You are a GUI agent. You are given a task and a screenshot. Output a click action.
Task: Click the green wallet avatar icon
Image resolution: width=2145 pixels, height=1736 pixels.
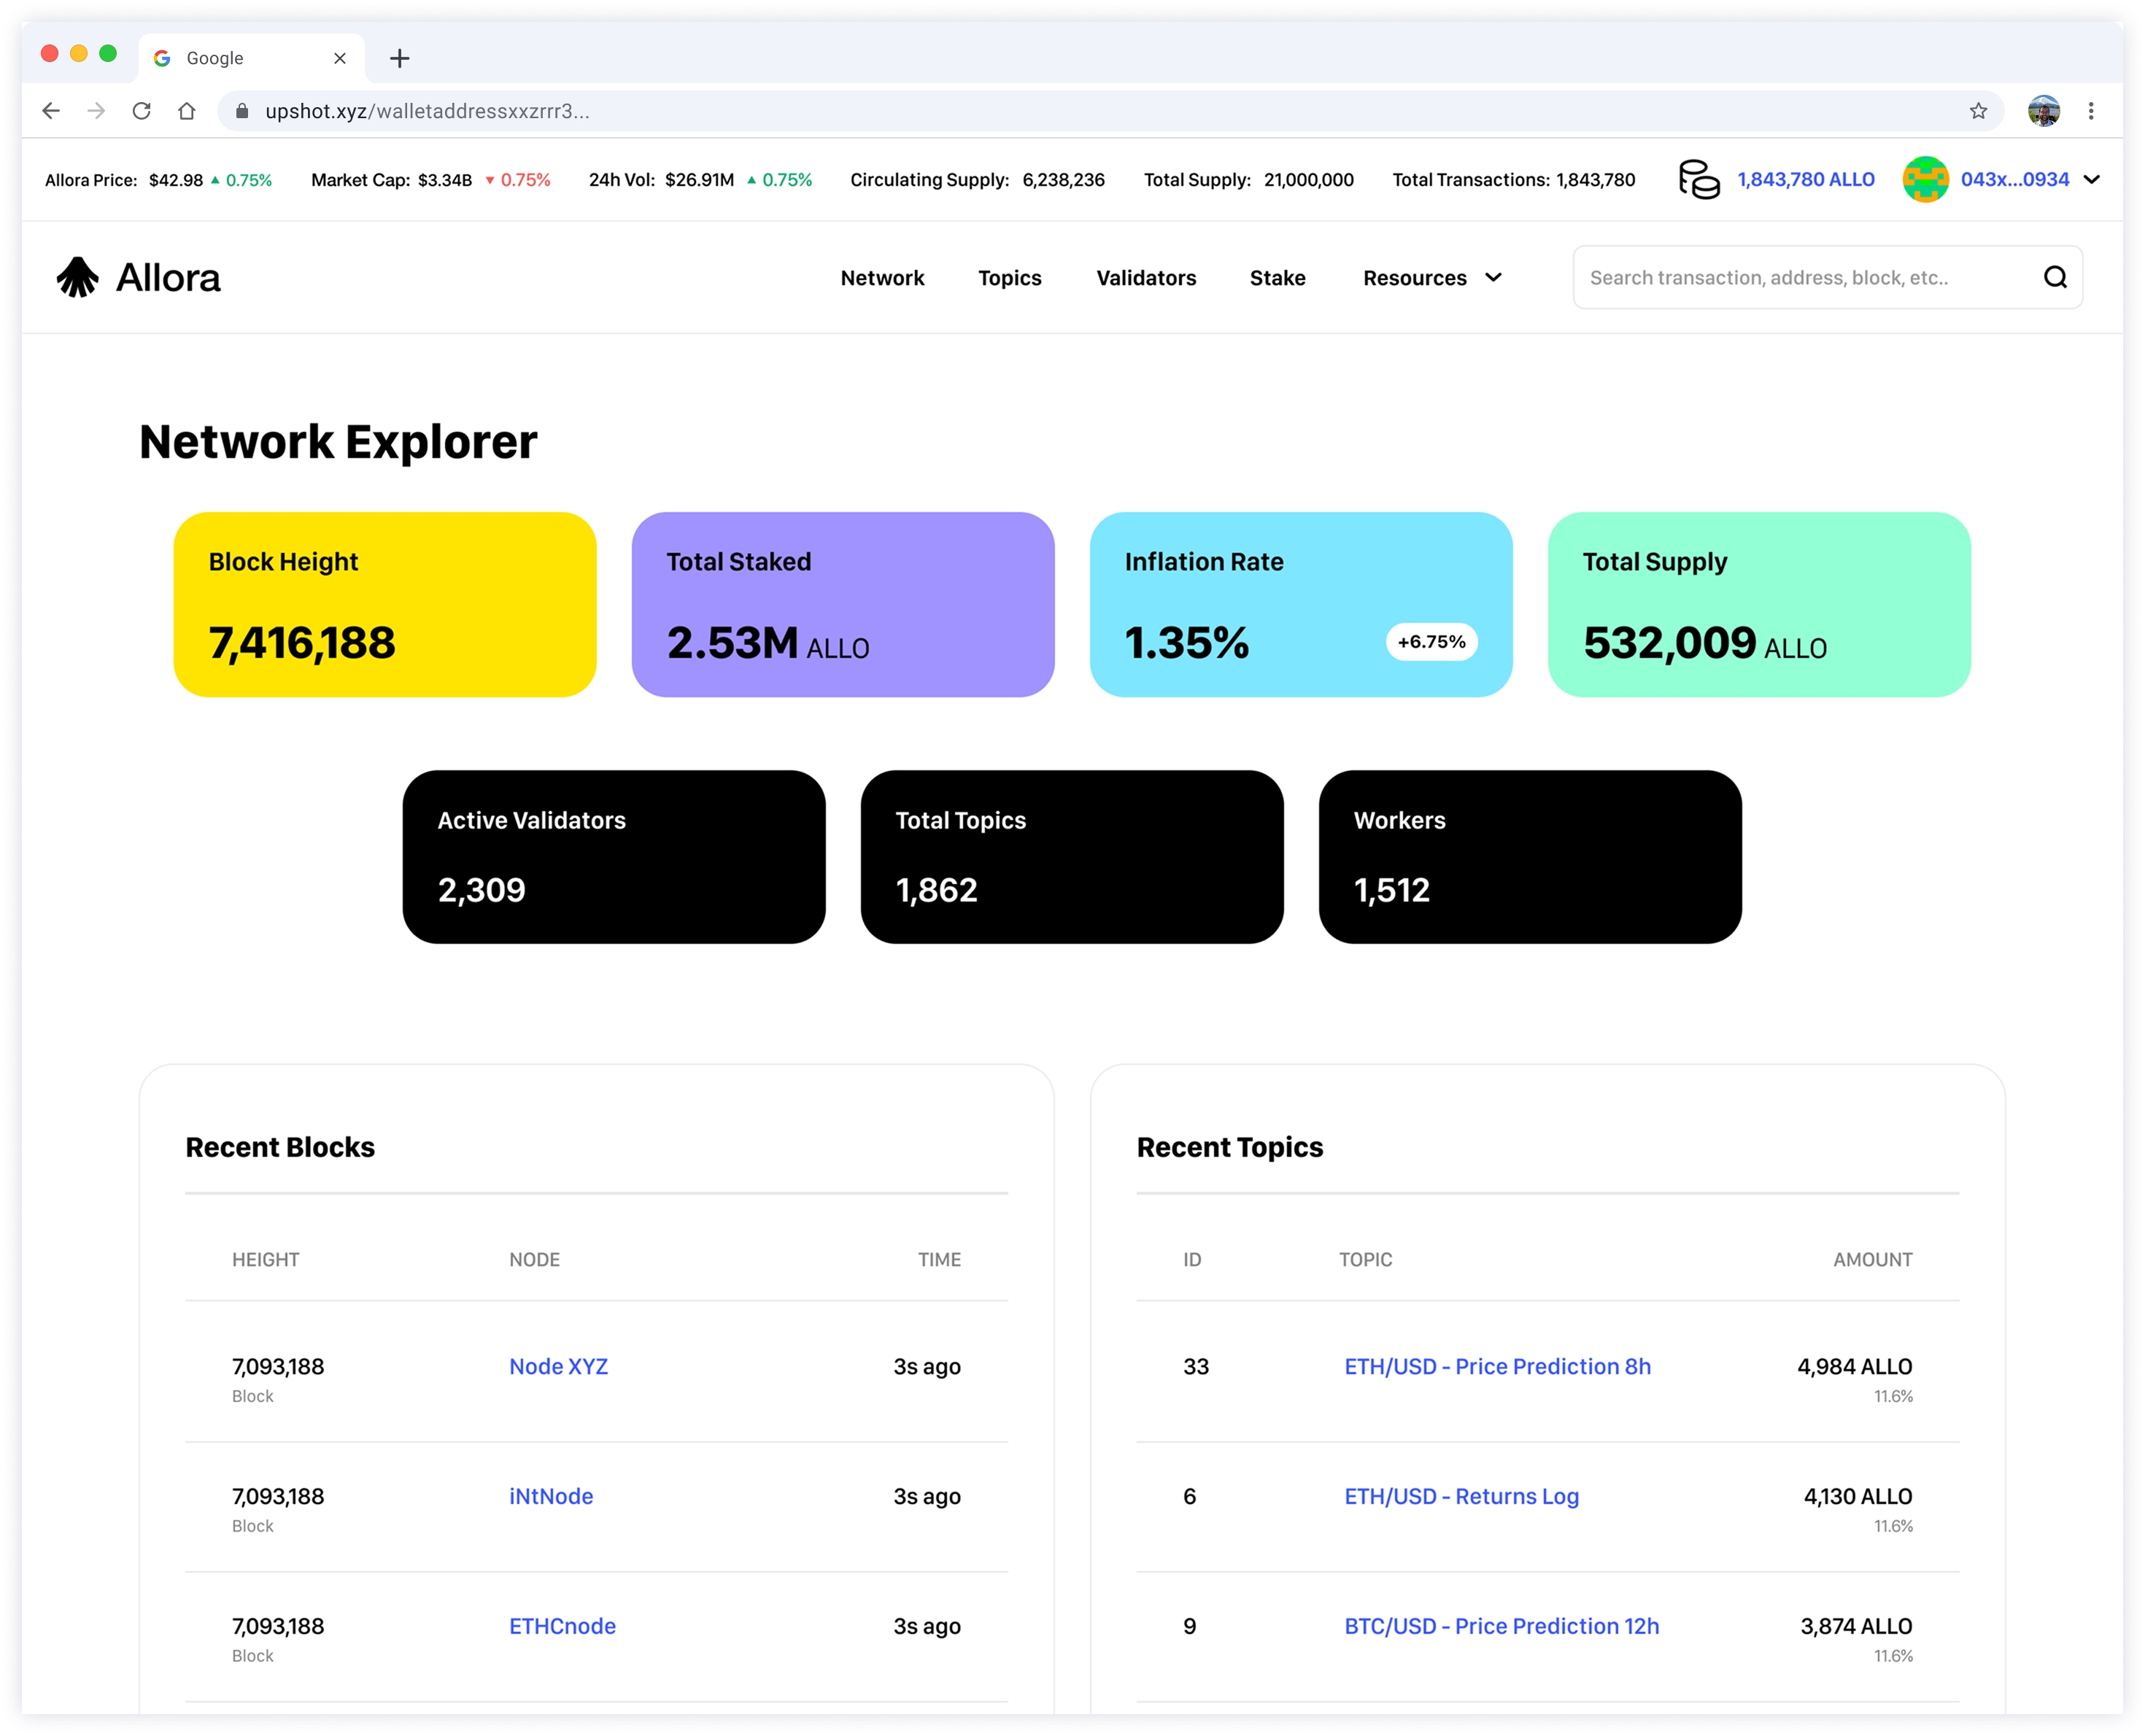1925,180
